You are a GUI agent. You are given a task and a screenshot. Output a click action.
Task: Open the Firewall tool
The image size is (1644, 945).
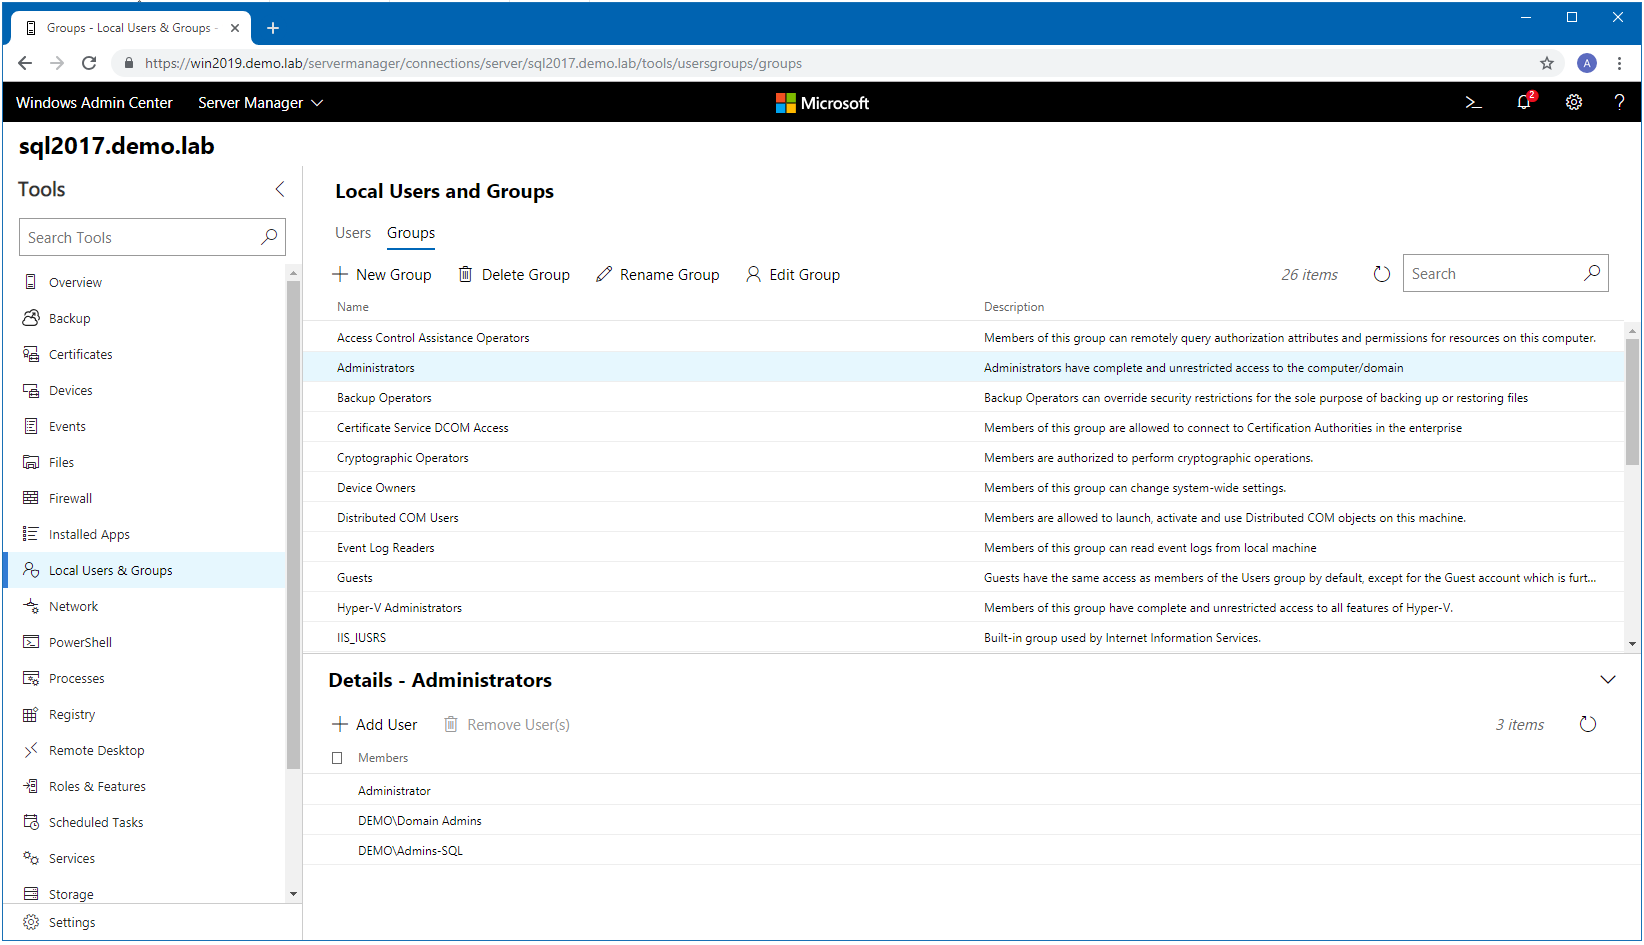(x=70, y=498)
